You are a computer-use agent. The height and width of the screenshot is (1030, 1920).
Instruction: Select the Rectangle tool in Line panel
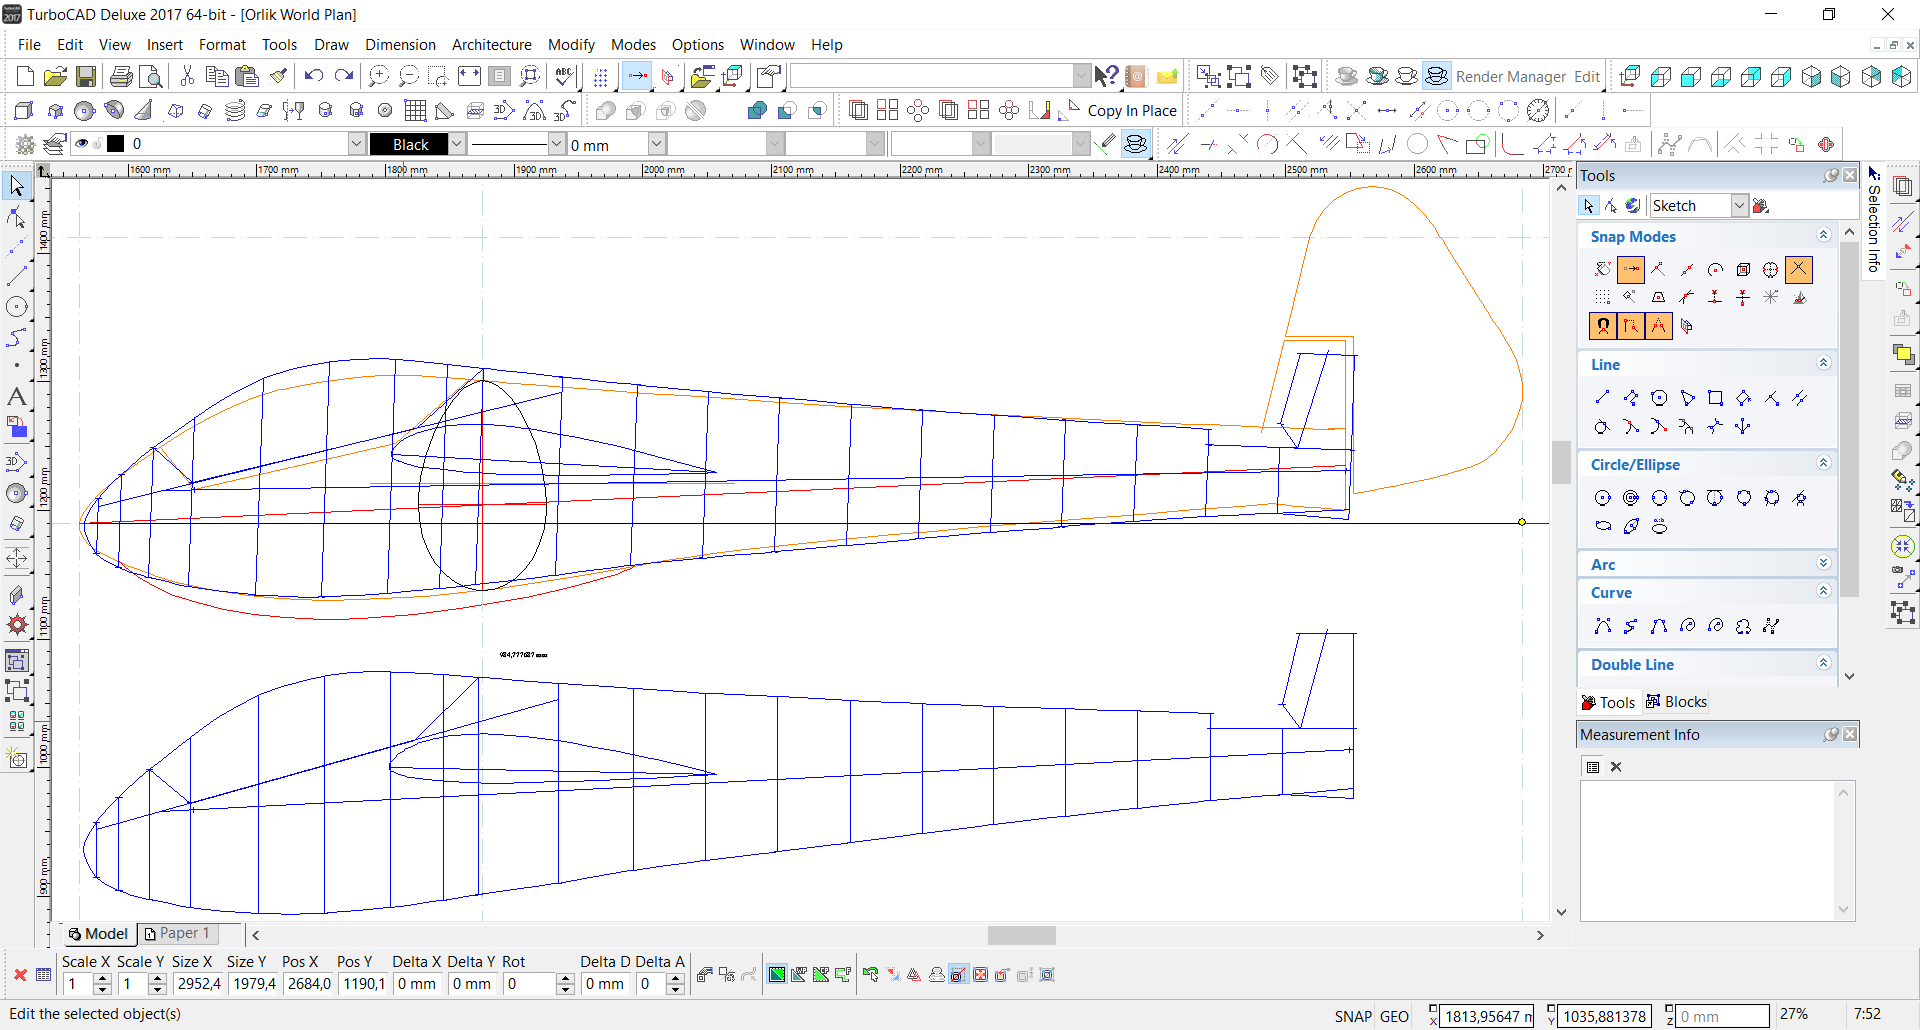pyautogui.click(x=1715, y=398)
